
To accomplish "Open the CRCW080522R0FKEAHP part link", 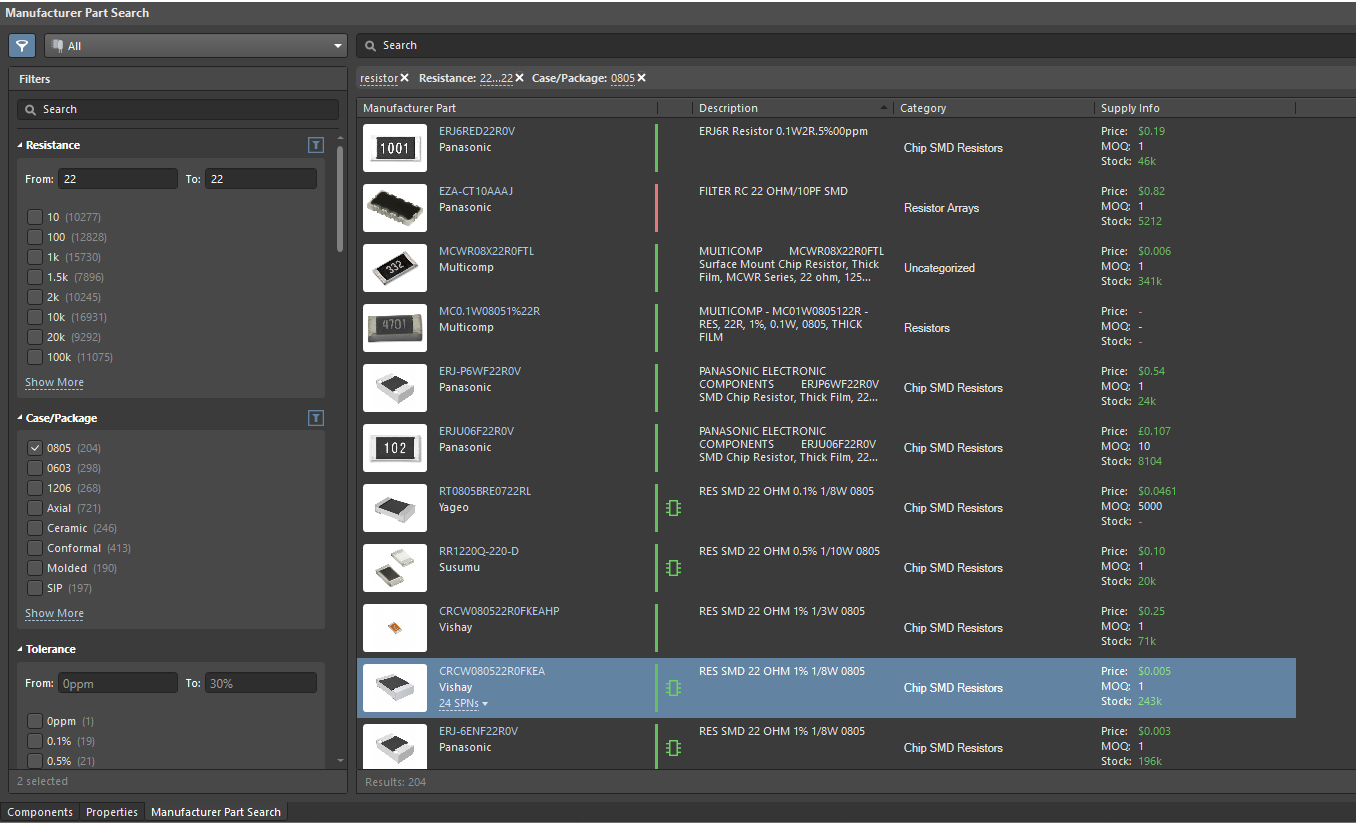I will tap(499, 611).
